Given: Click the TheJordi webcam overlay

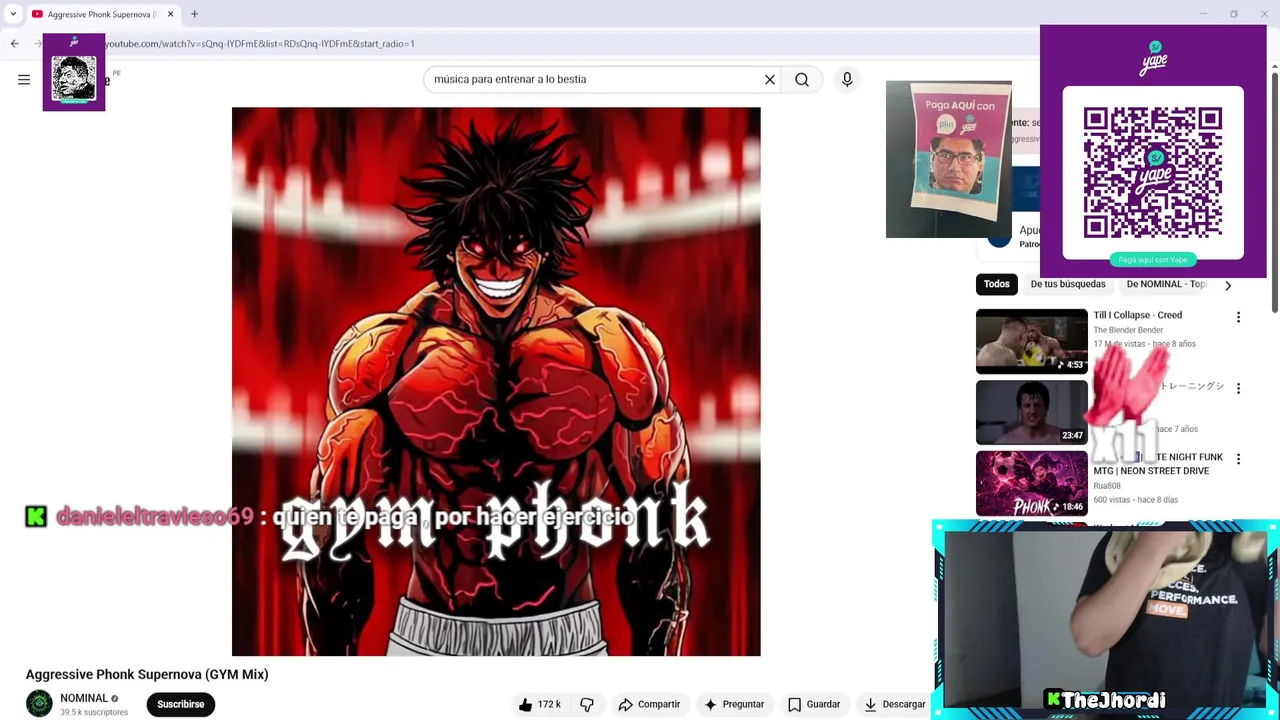Looking at the screenshot, I should click(x=1105, y=620).
